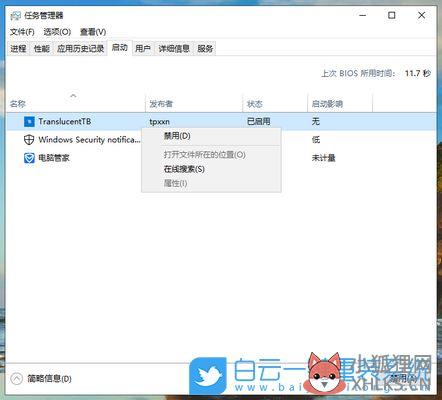Select the 电脑管家 startup entry
This screenshot has width=442, height=400.
[221, 158]
